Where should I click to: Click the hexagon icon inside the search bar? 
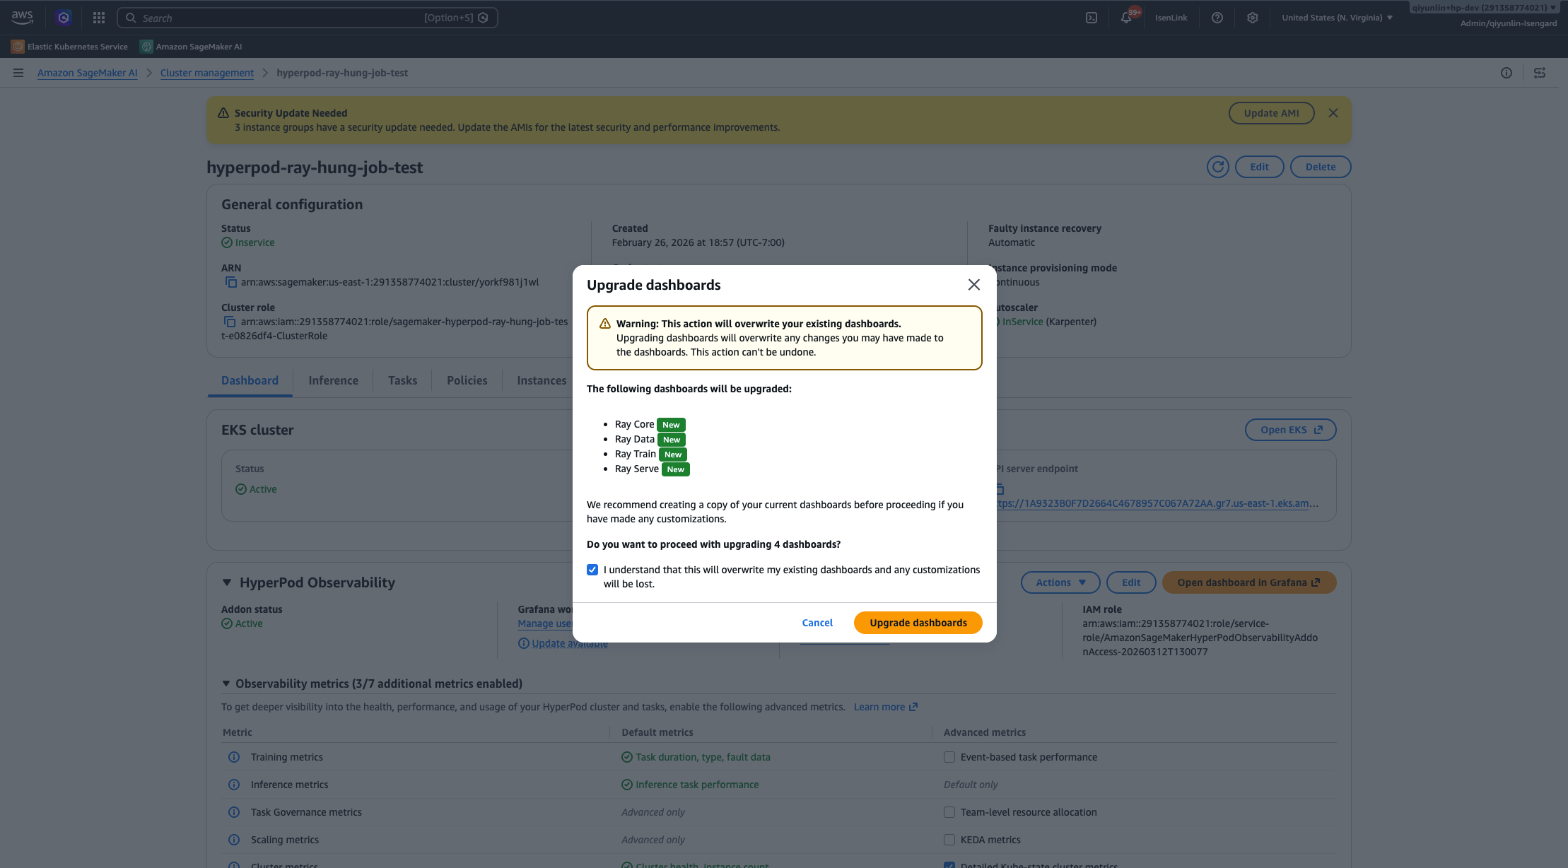tap(483, 18)
